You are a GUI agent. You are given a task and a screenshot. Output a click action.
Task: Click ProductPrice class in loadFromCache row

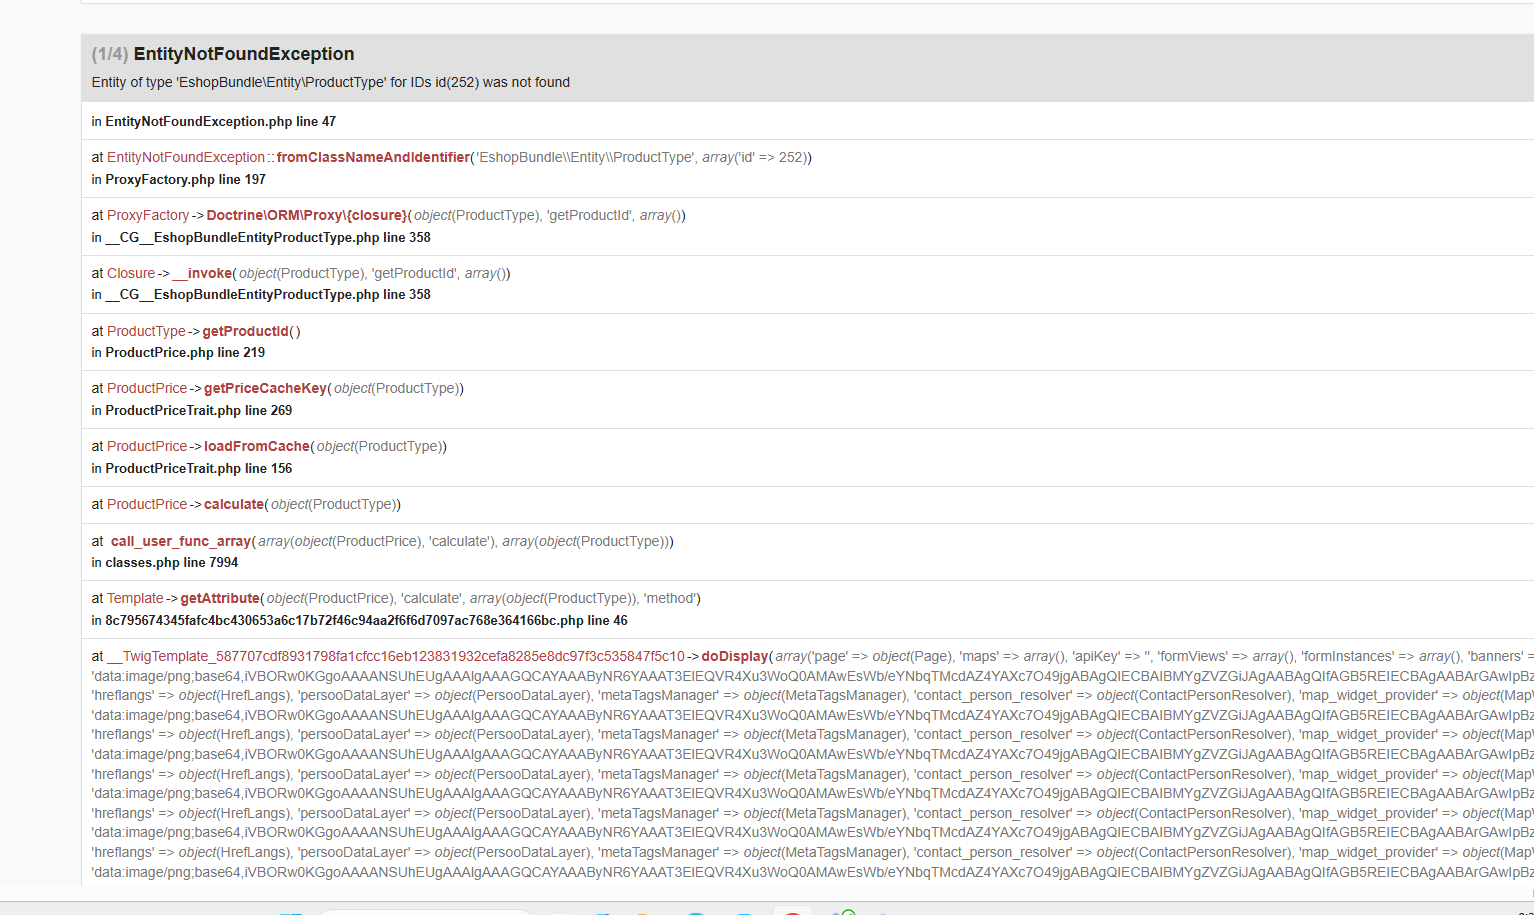[147, 446]
